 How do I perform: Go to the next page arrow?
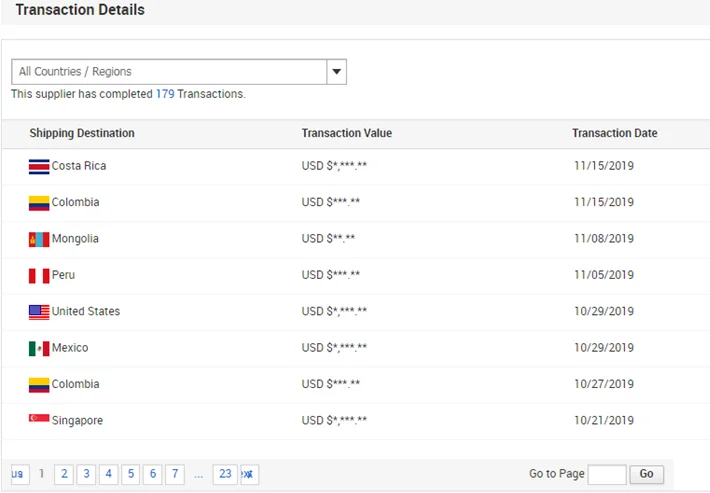pos(248,474)
